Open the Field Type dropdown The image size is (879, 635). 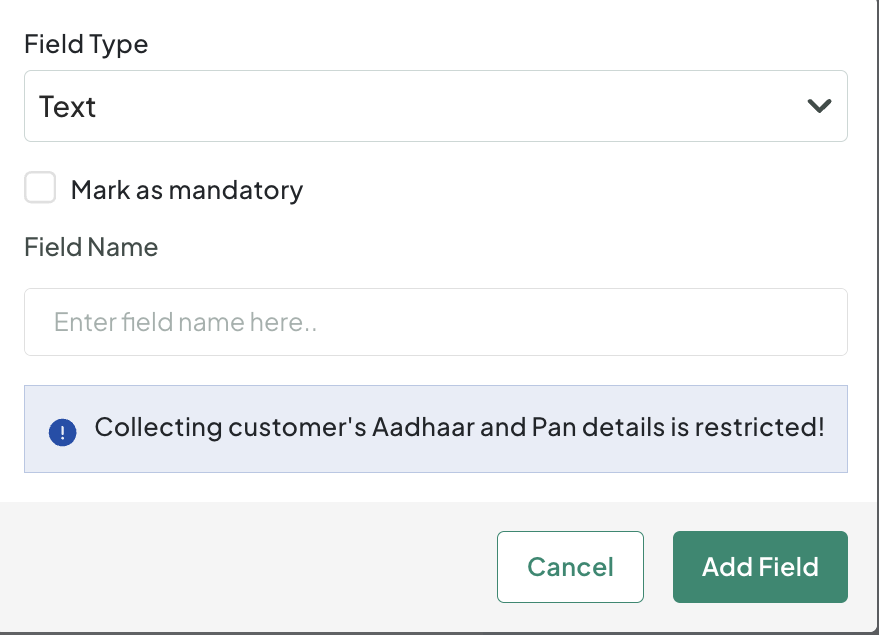pos(436,106)
